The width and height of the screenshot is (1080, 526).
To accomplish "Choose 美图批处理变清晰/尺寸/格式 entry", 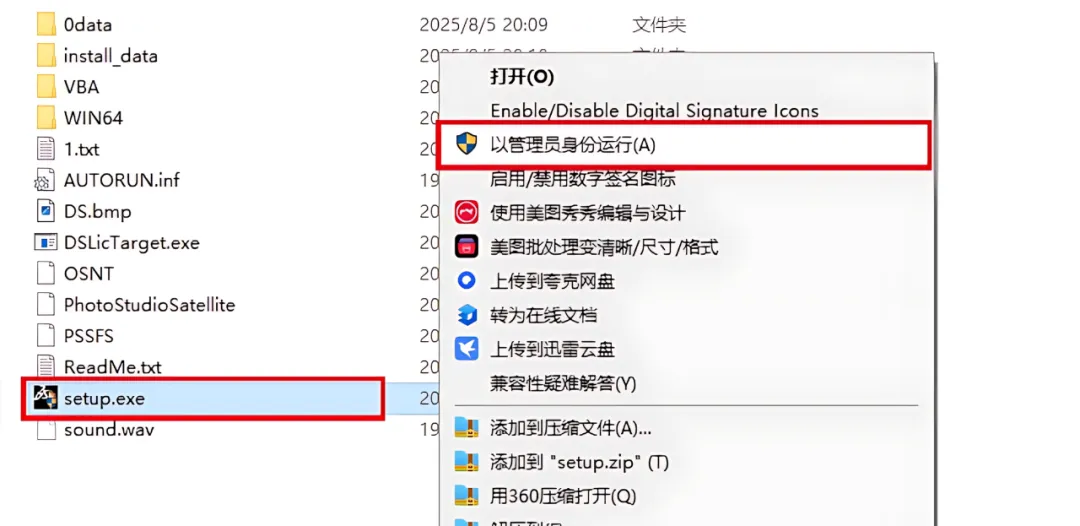I will click(604, 246).
